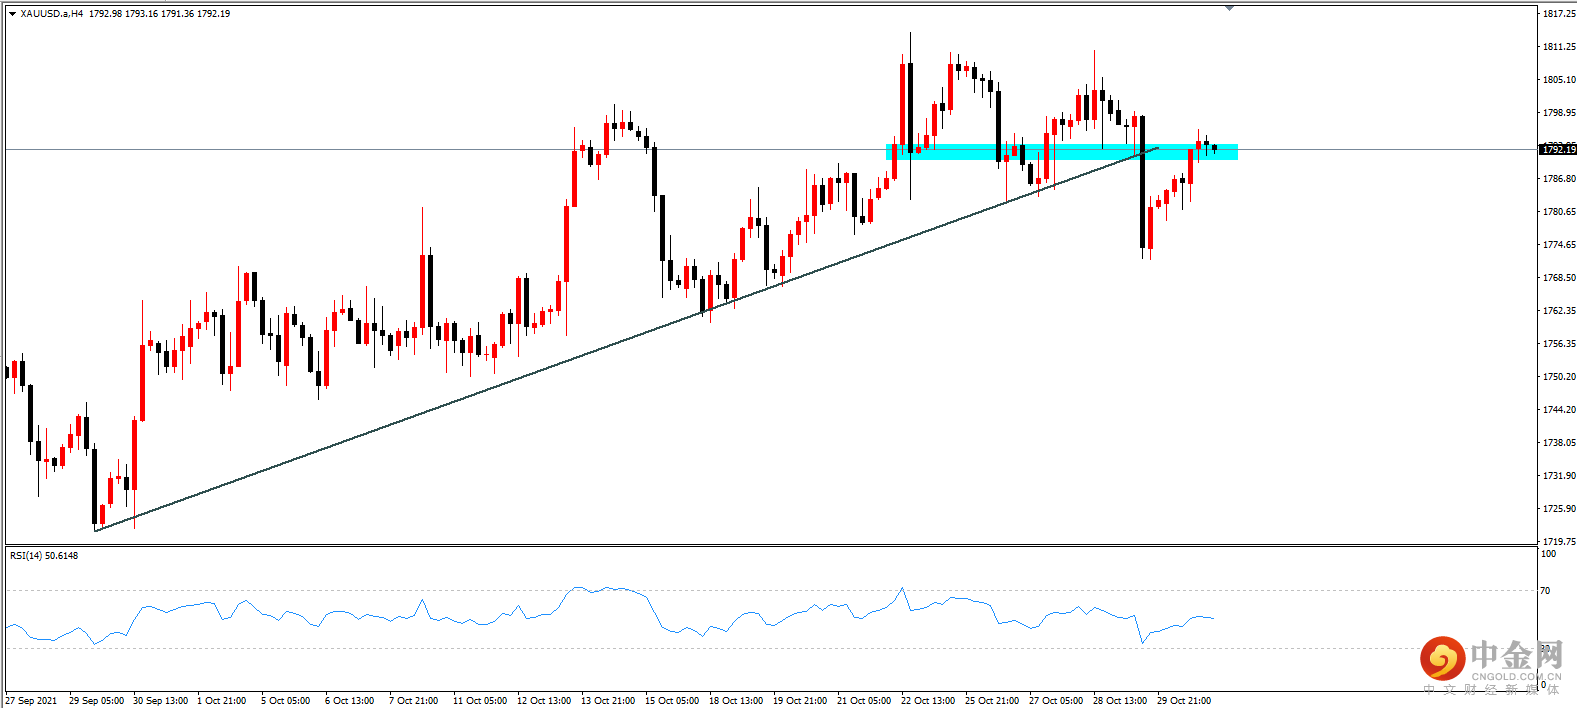
Task: Click the 30 Sep 13:00 time label
Action: 160,701
